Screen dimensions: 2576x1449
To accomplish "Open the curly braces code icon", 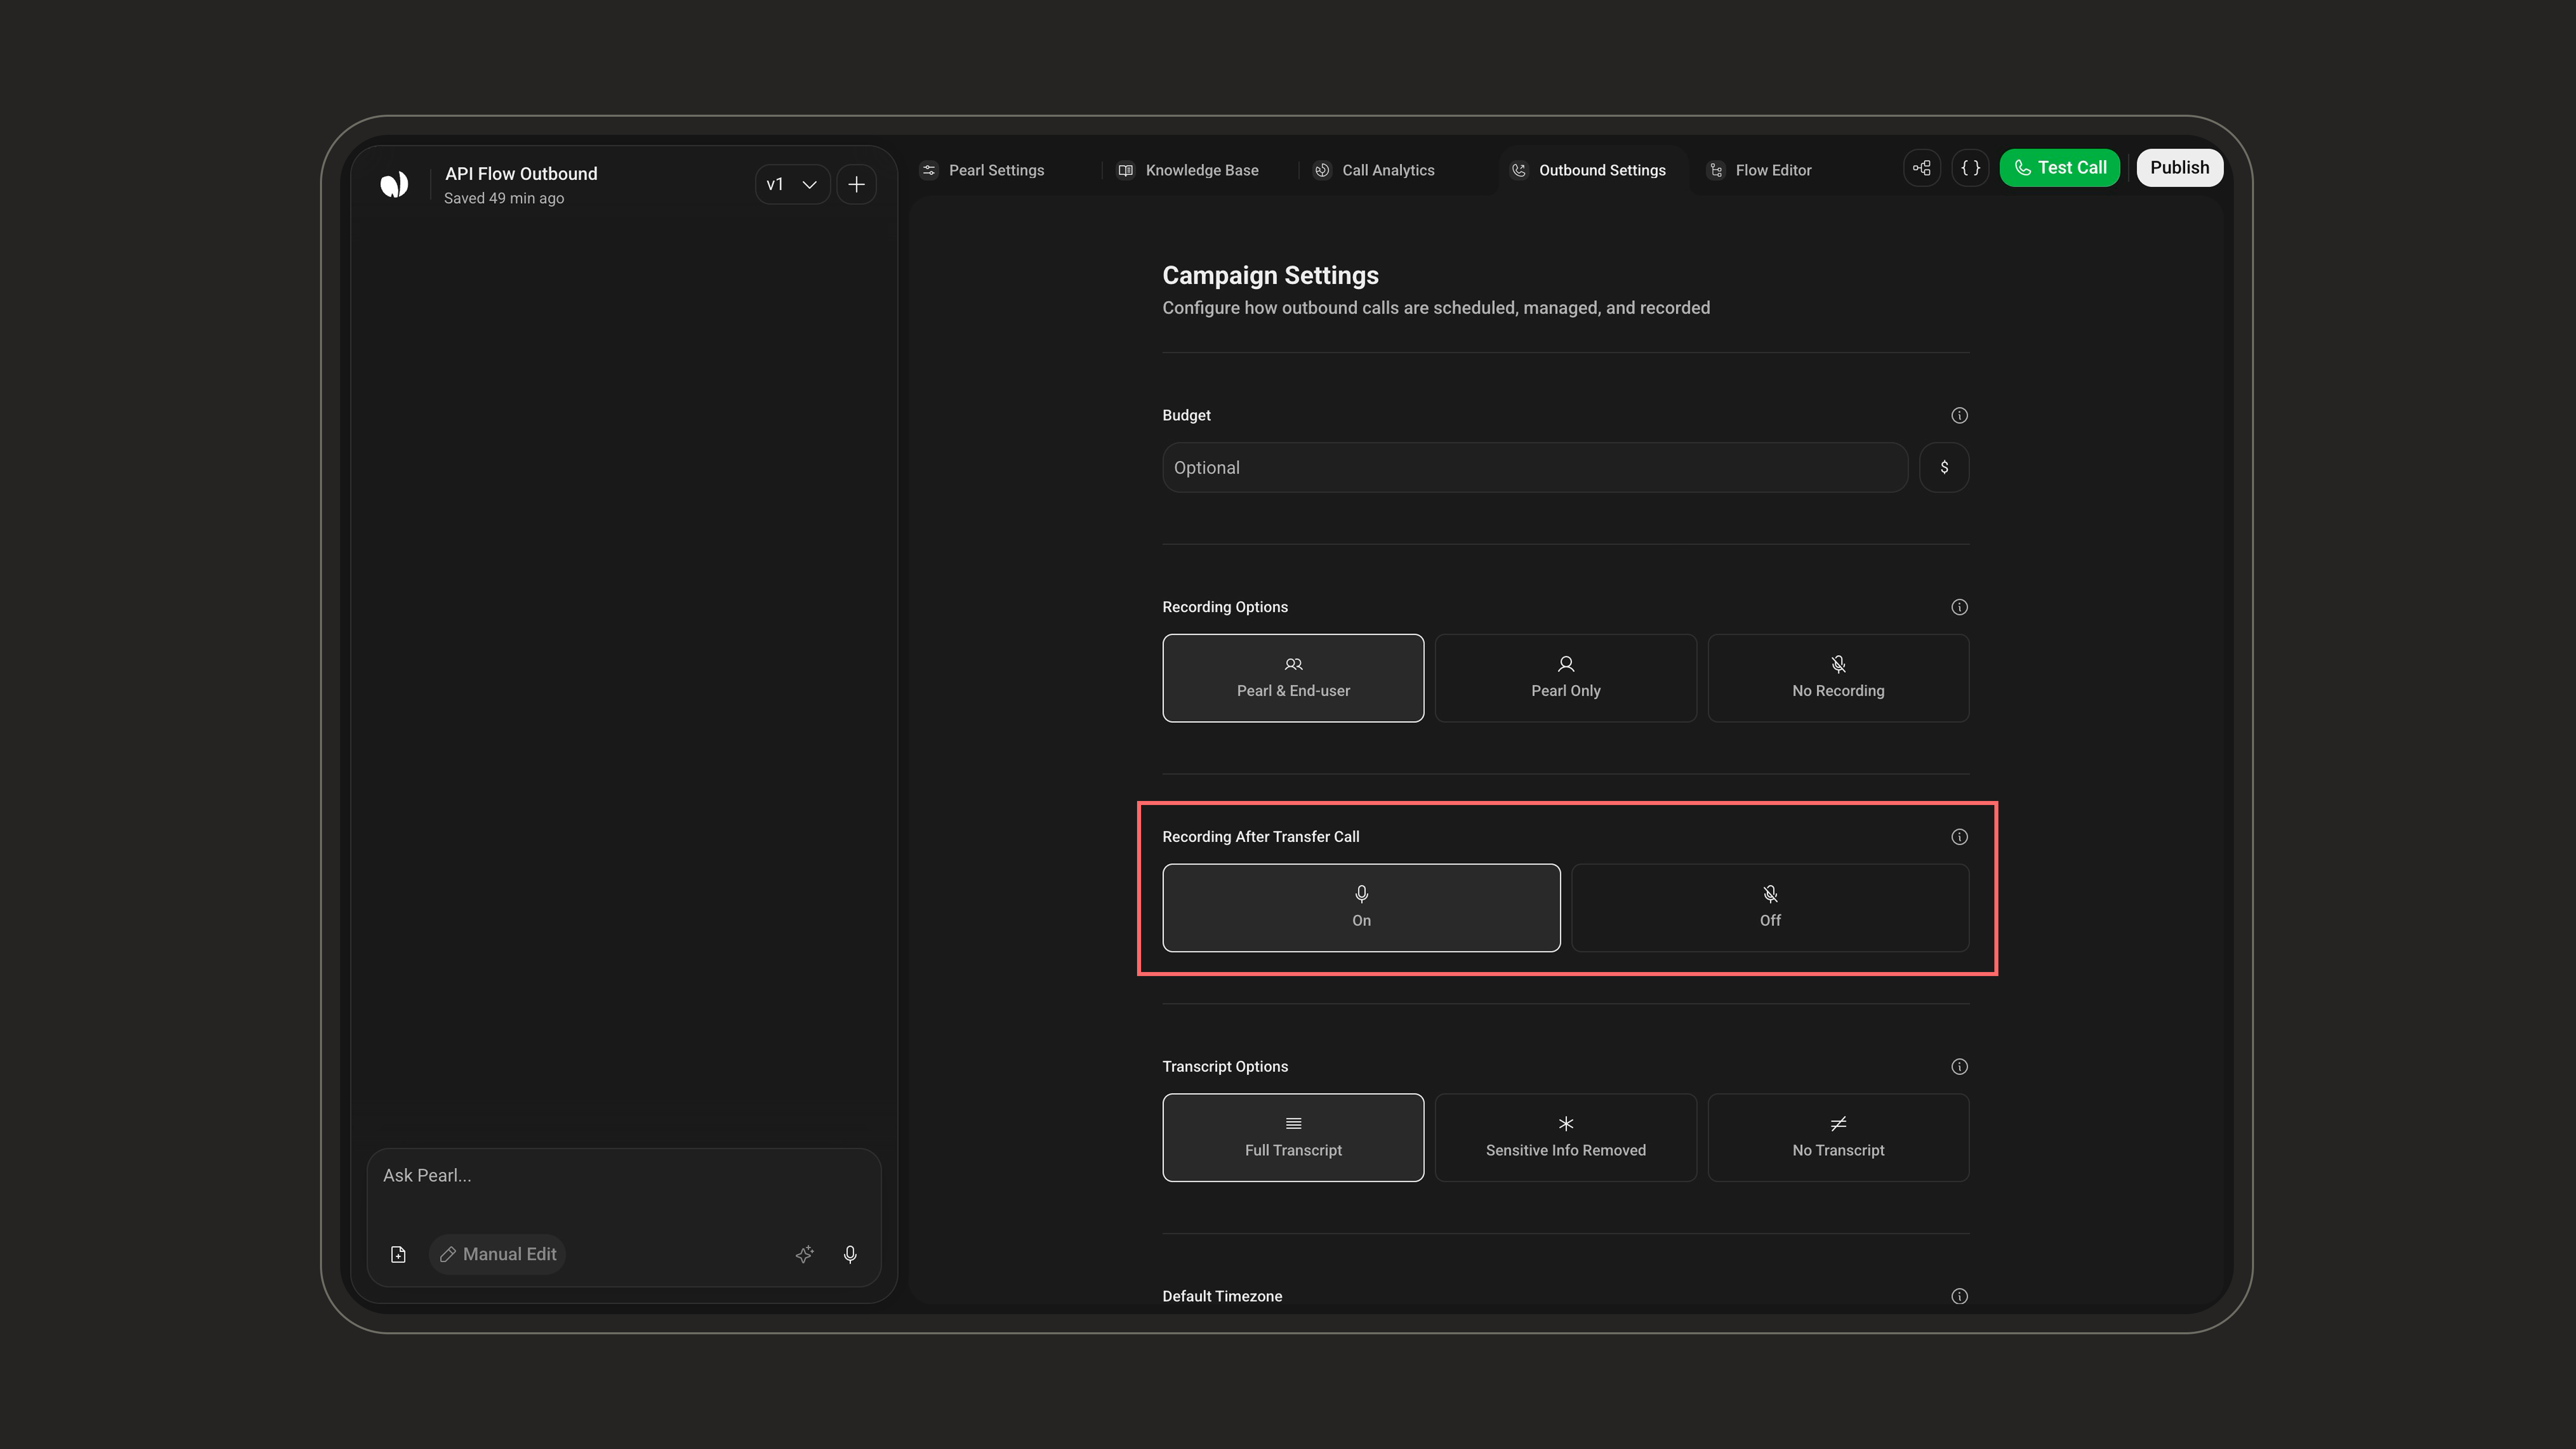I will [1970, 168].
